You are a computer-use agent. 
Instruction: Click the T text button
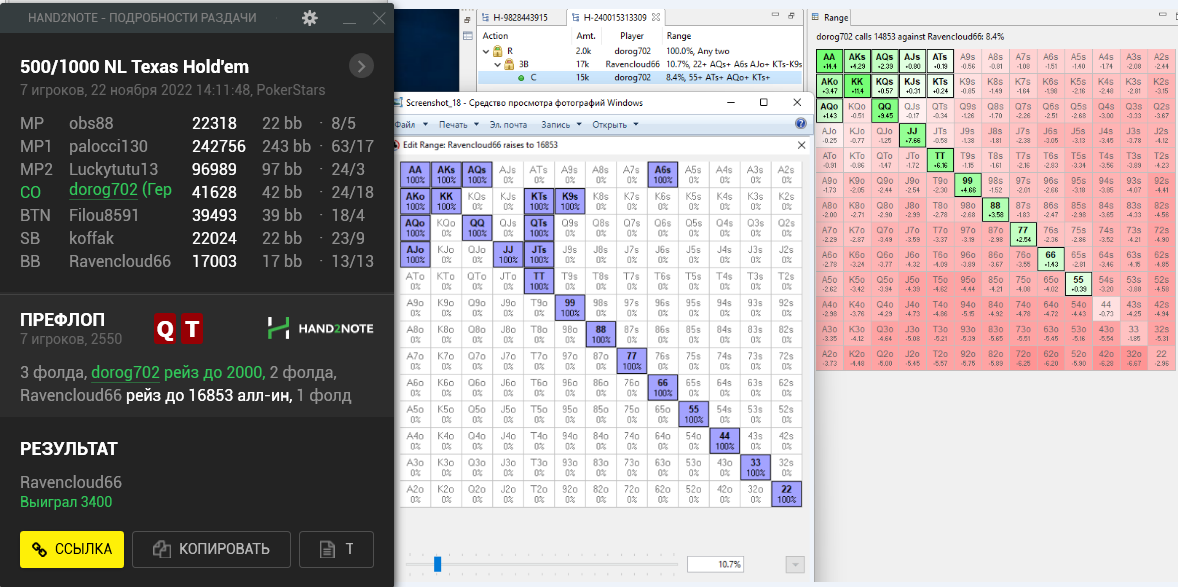(x=336, y=549)
